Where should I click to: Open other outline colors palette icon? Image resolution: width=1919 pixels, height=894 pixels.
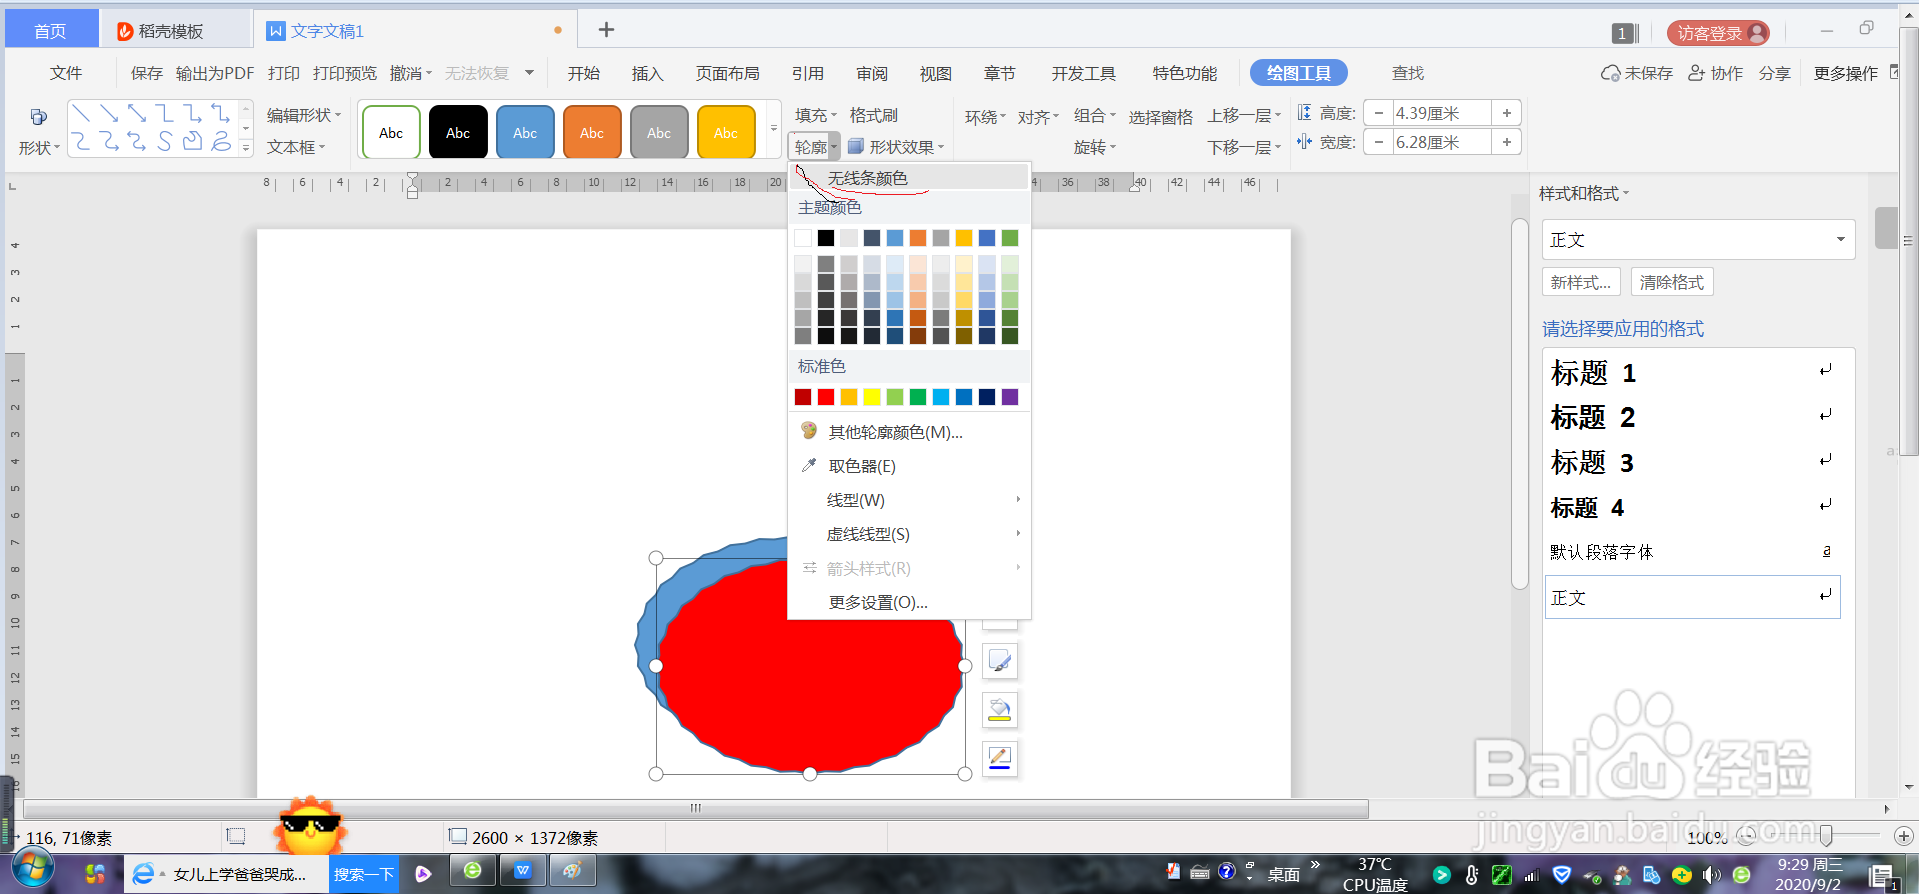tap(809, 431)
